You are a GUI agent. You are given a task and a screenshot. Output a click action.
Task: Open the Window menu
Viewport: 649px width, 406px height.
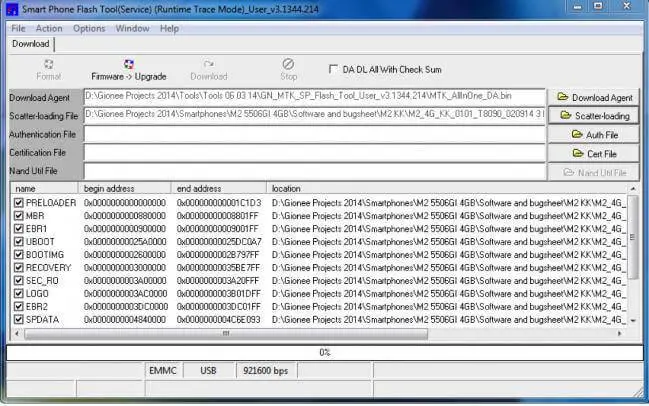pyautogui.click(x=132, y=29)
